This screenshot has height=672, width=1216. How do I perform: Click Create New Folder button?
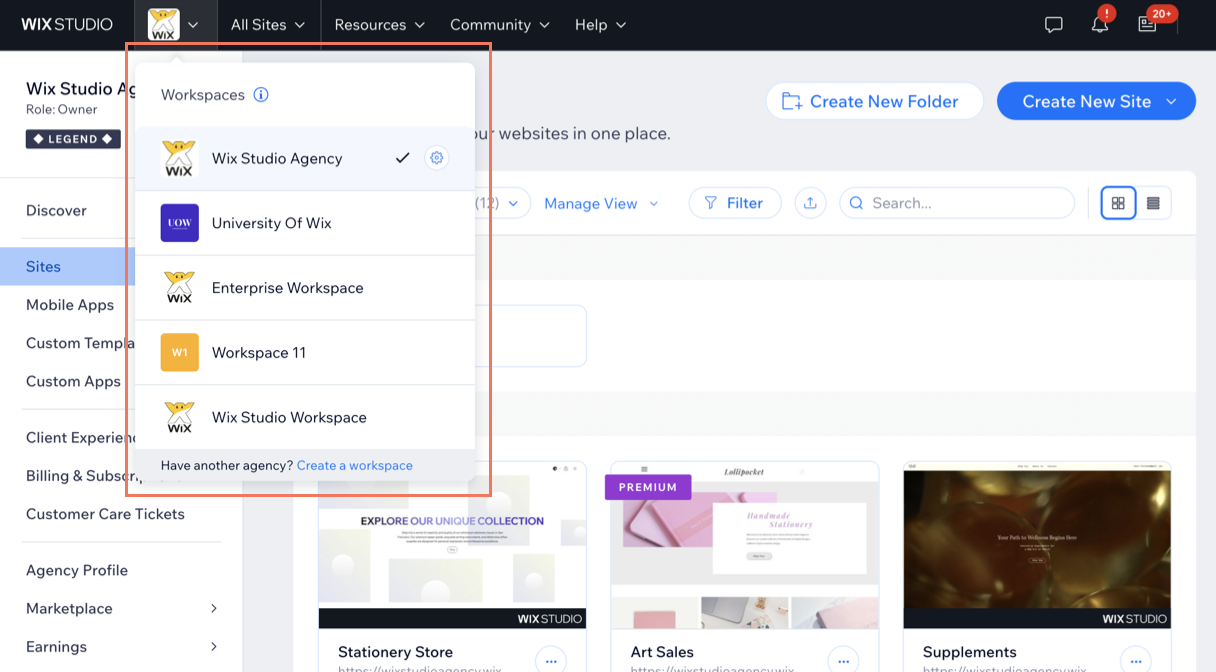pos(874,101)
